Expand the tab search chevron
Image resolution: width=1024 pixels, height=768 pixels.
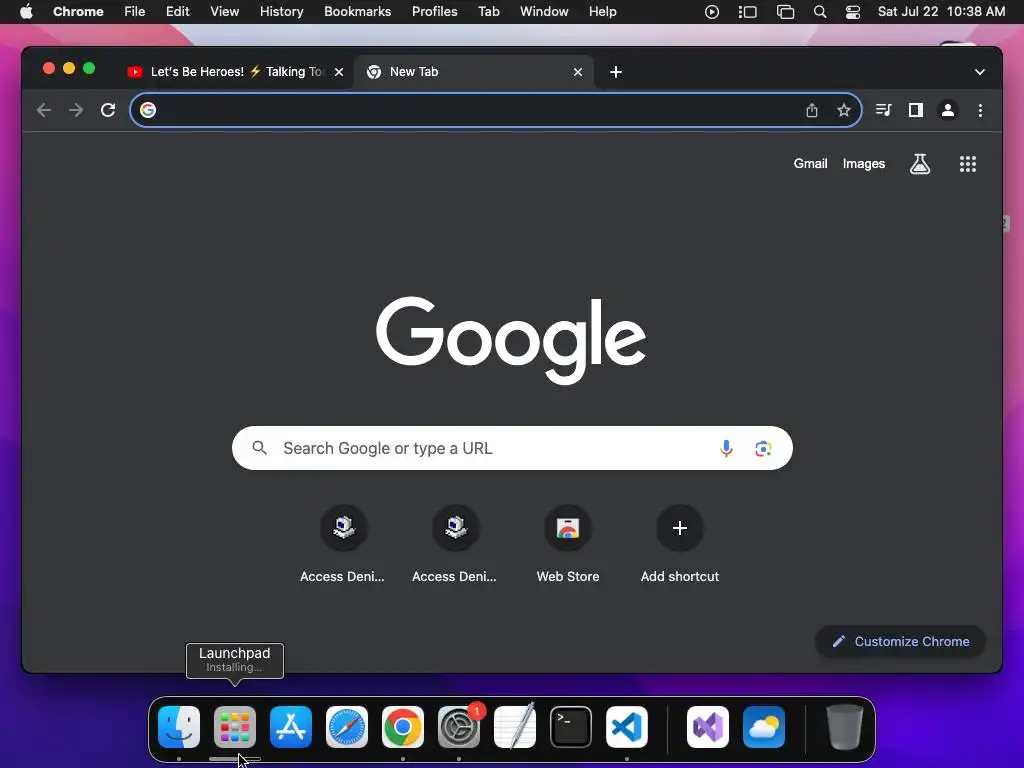point(980,72)
